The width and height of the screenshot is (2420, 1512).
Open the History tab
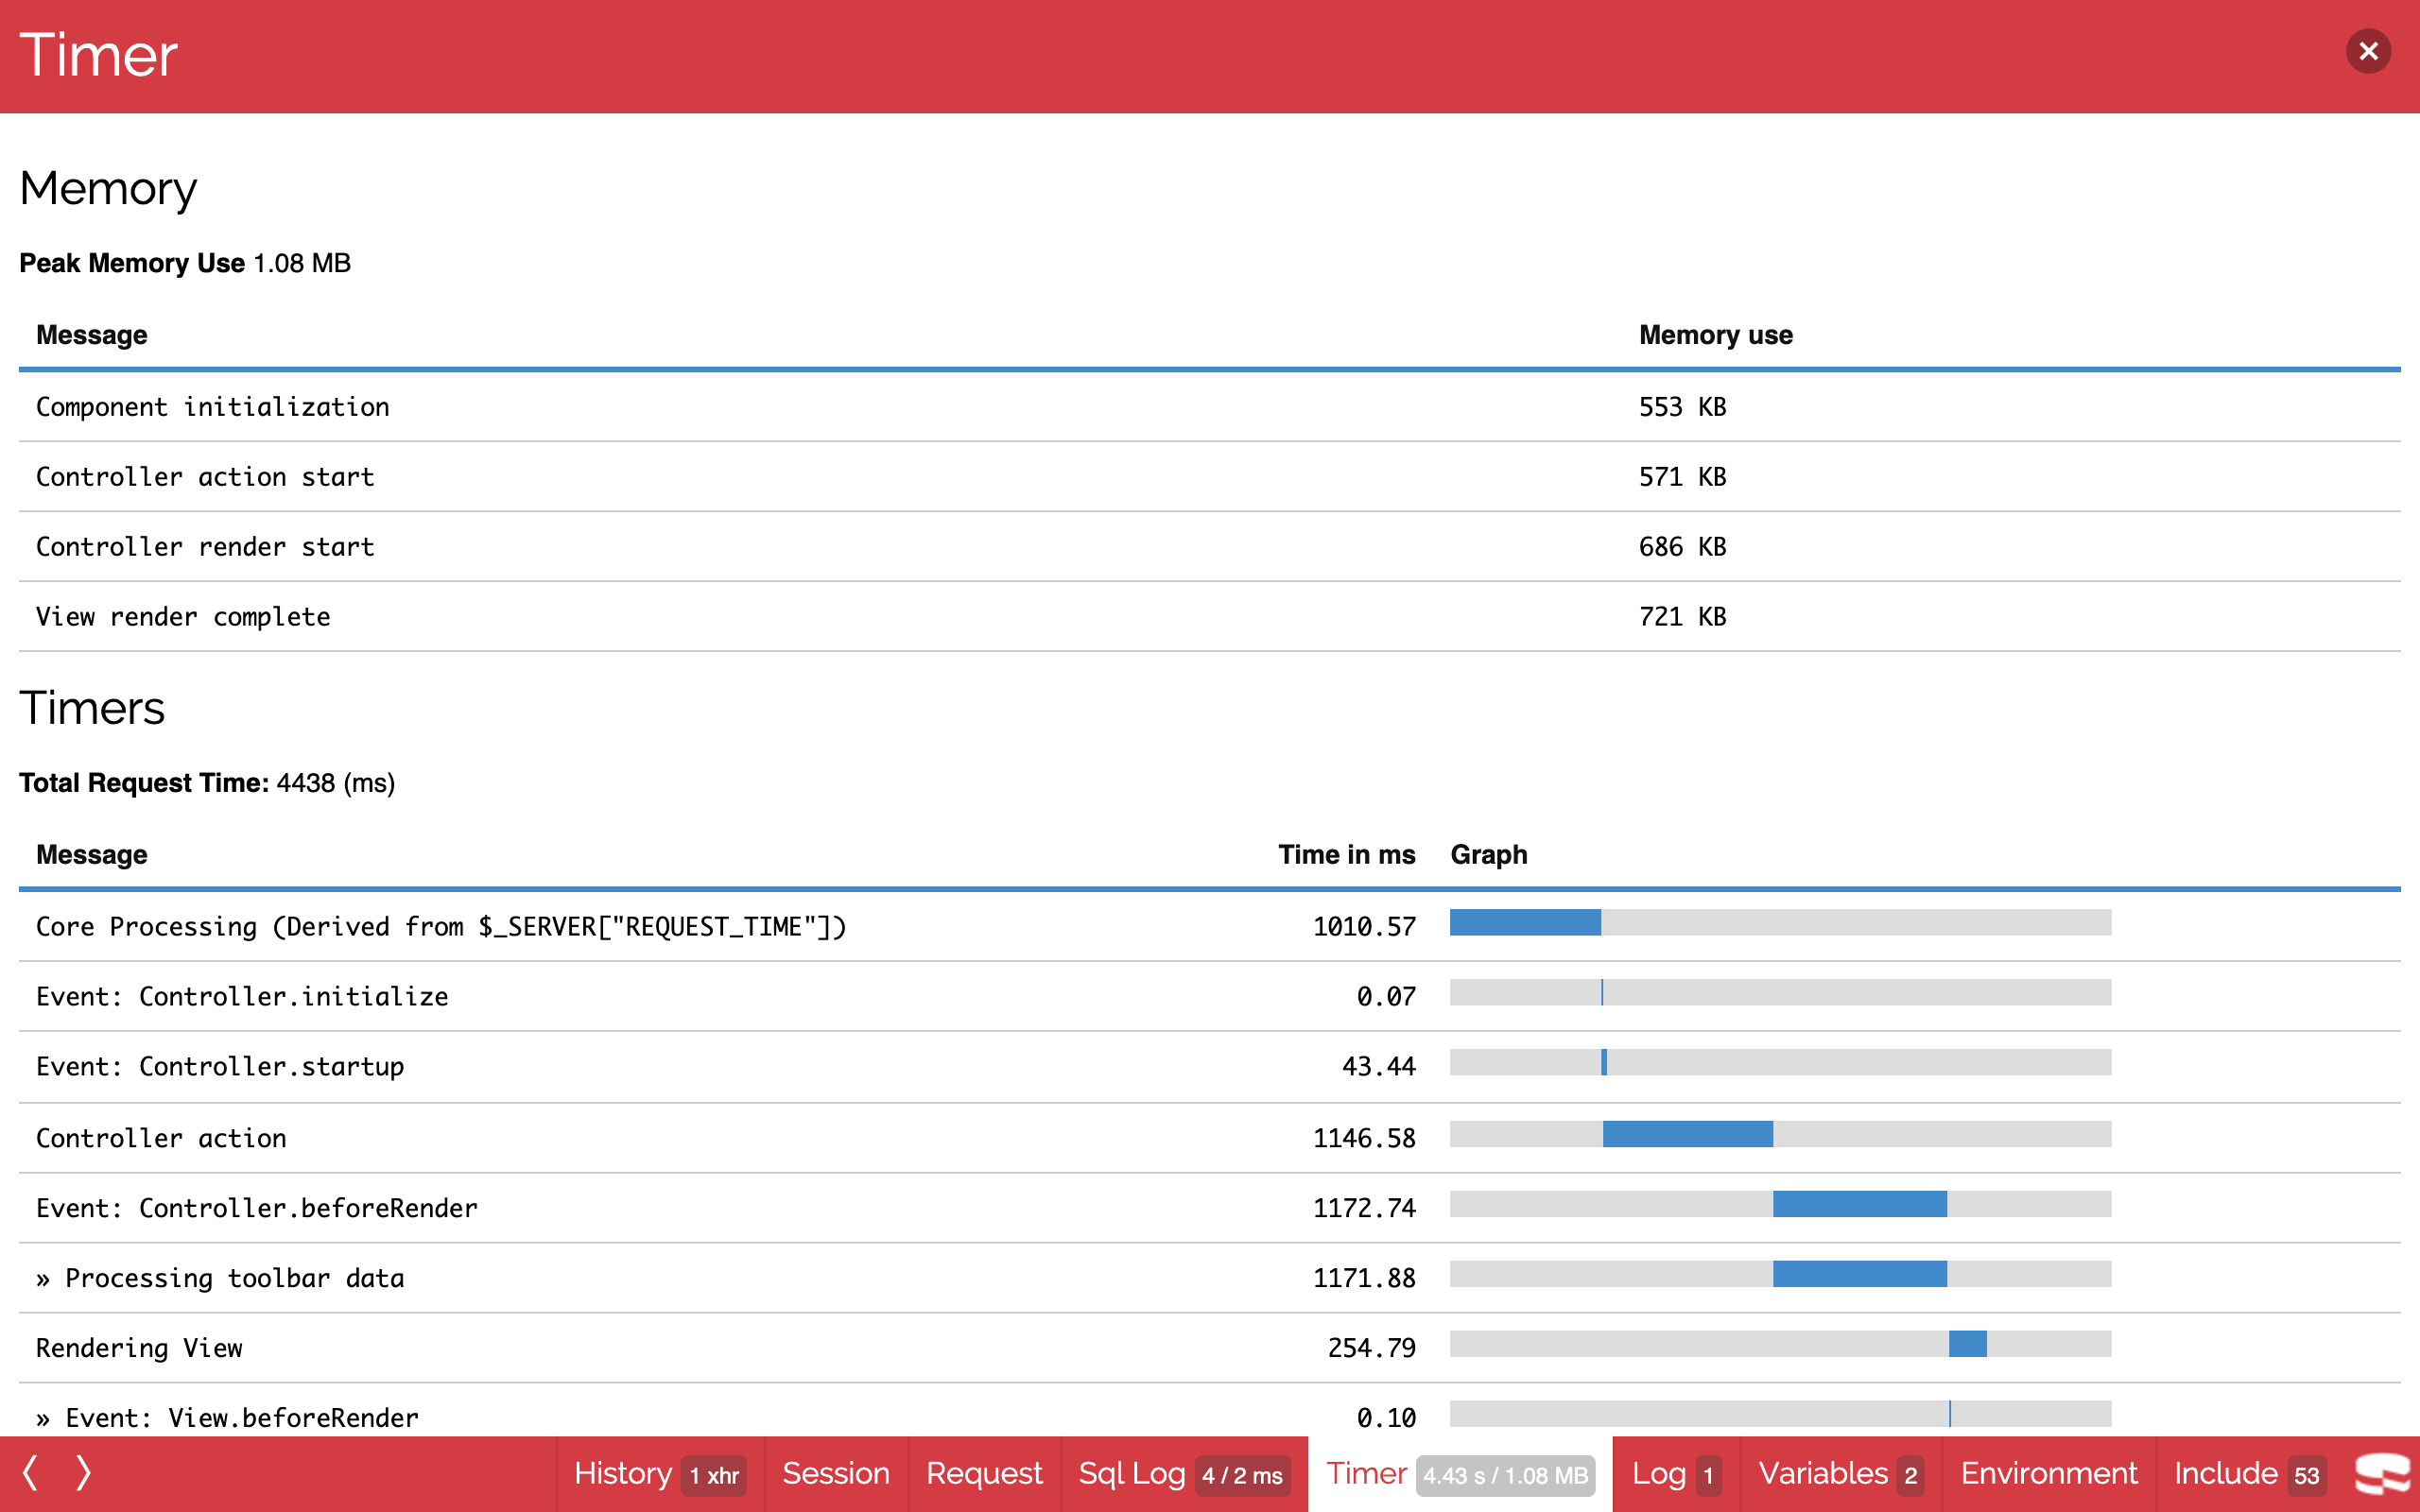point(660,1474)
